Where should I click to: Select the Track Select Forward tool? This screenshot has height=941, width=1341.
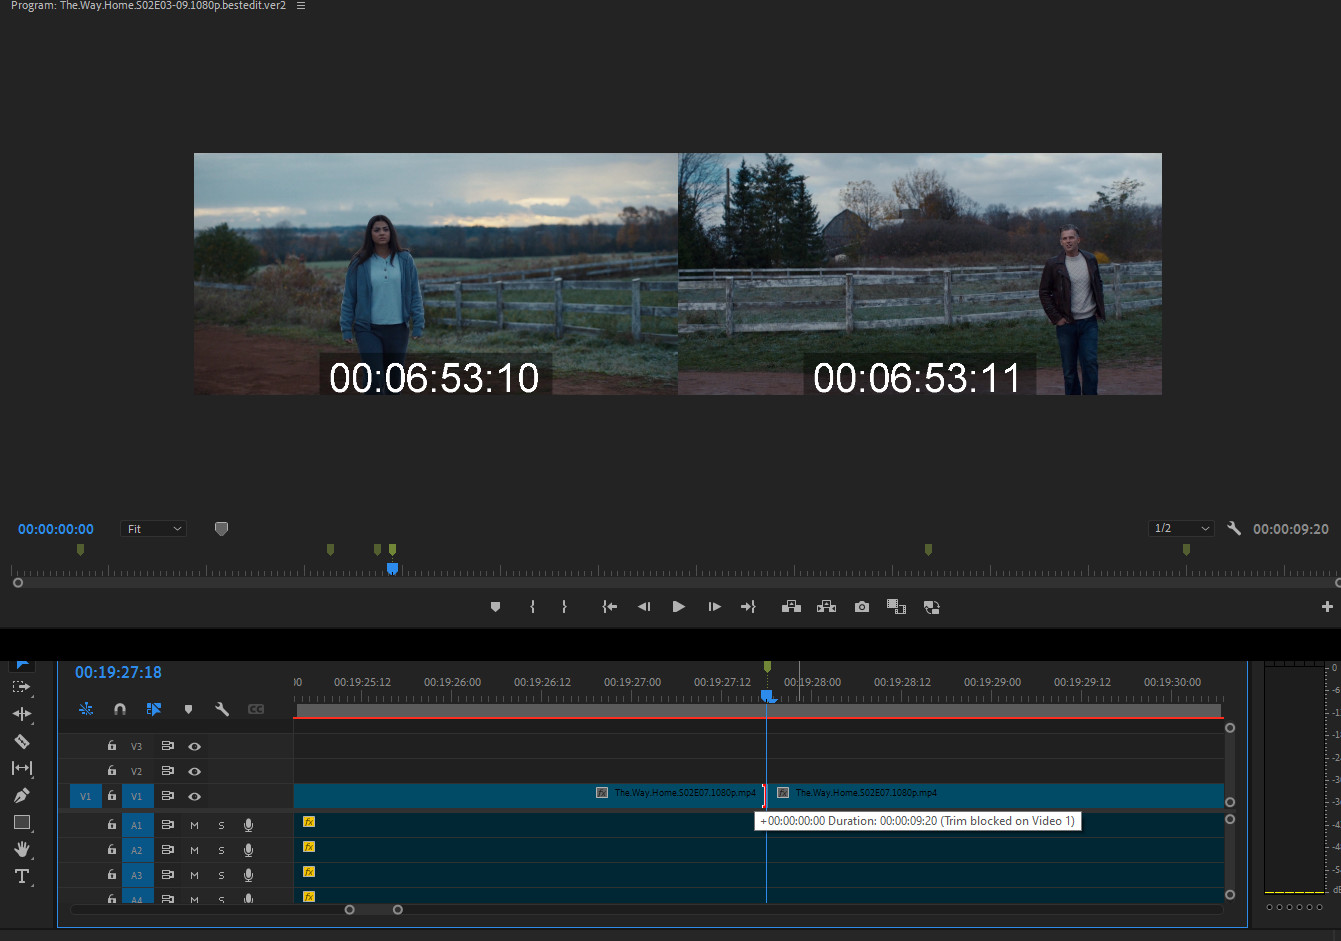point(21,687)
